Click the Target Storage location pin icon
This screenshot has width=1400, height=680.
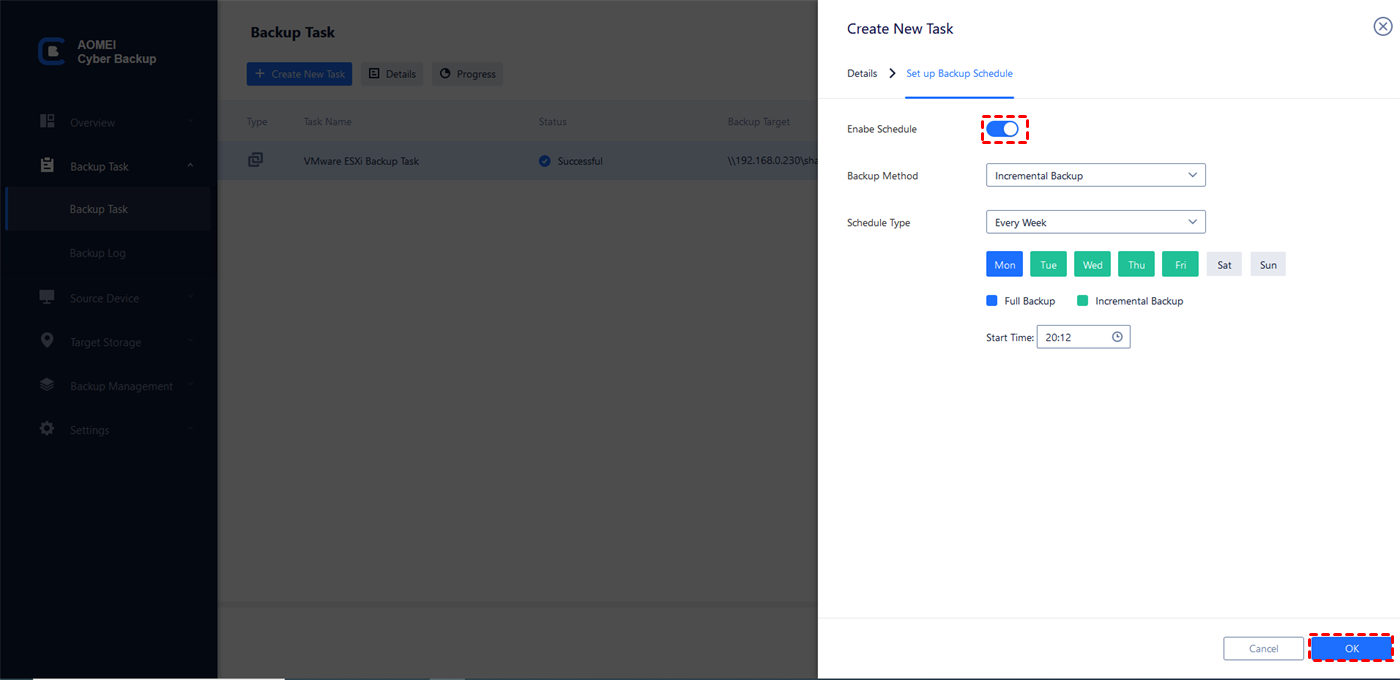[47, 341]
